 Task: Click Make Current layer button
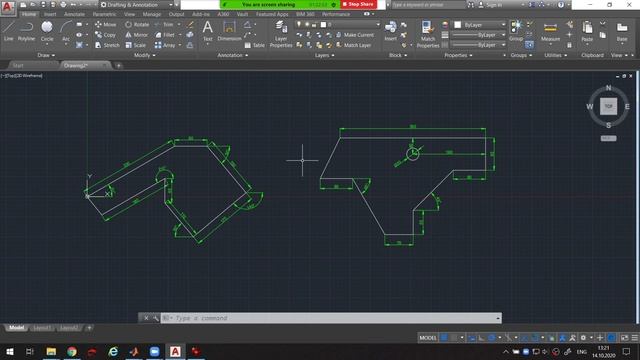pyautogui.click(x=355, y=35)
